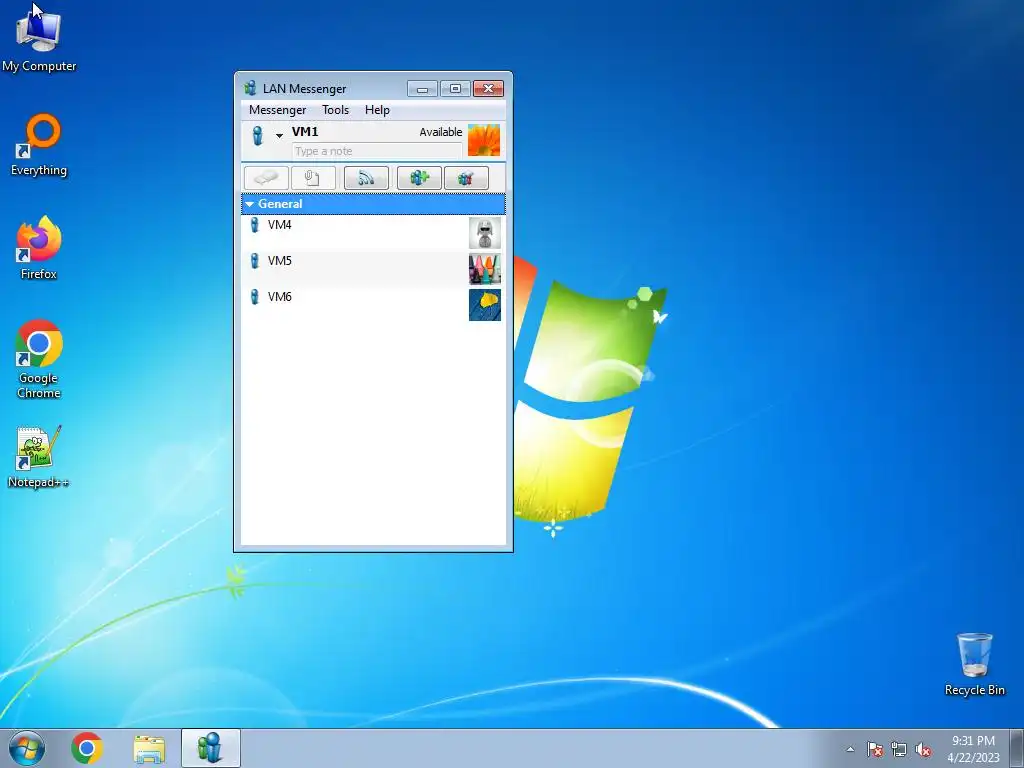
Task: Collapse the General group
Action: 249,204
